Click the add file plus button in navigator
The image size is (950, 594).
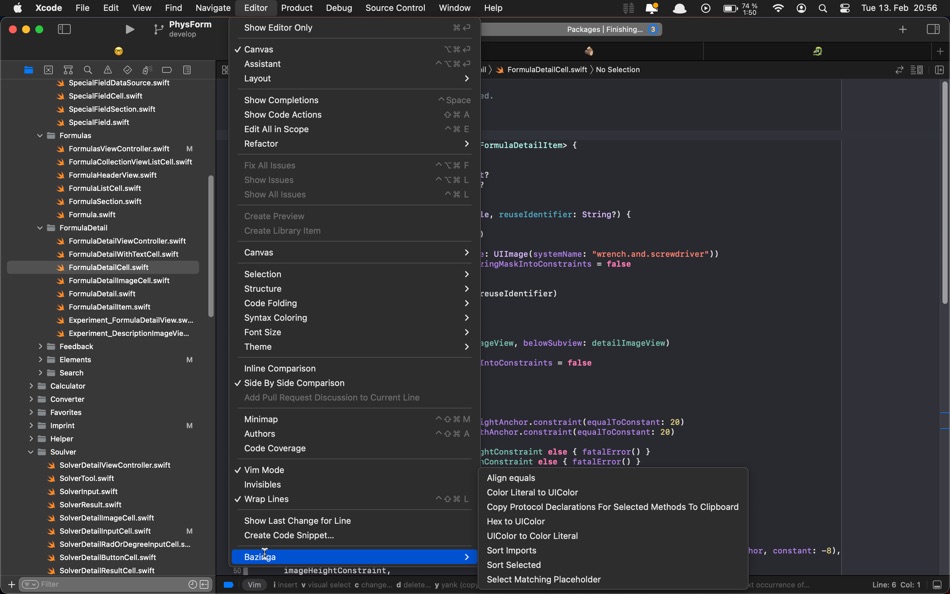(11, 584)
